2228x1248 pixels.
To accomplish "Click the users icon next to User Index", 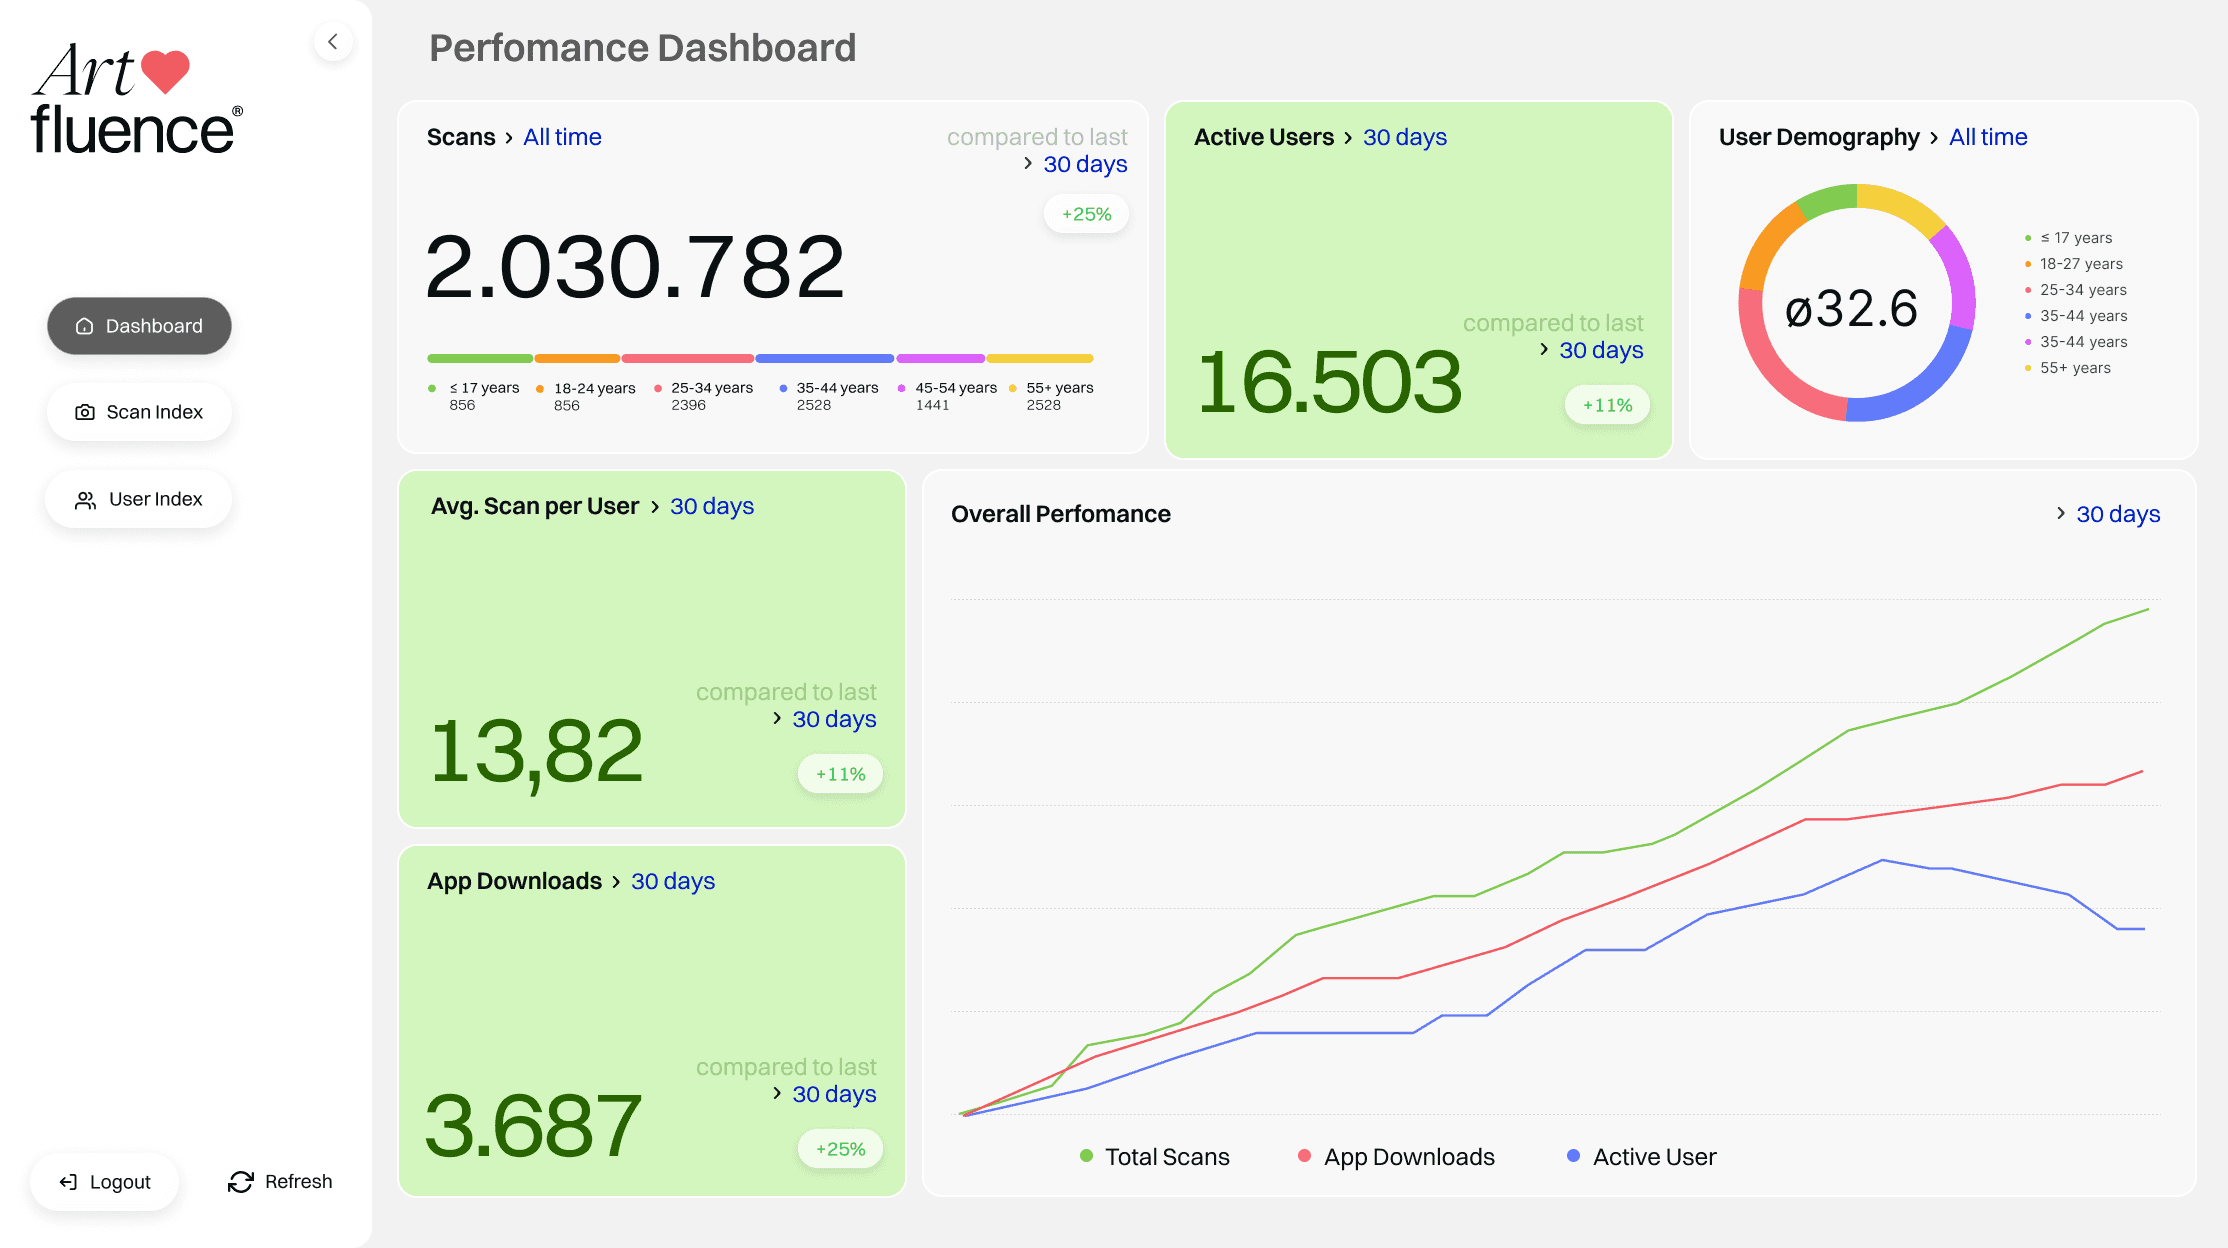I will tap(86, 500).
